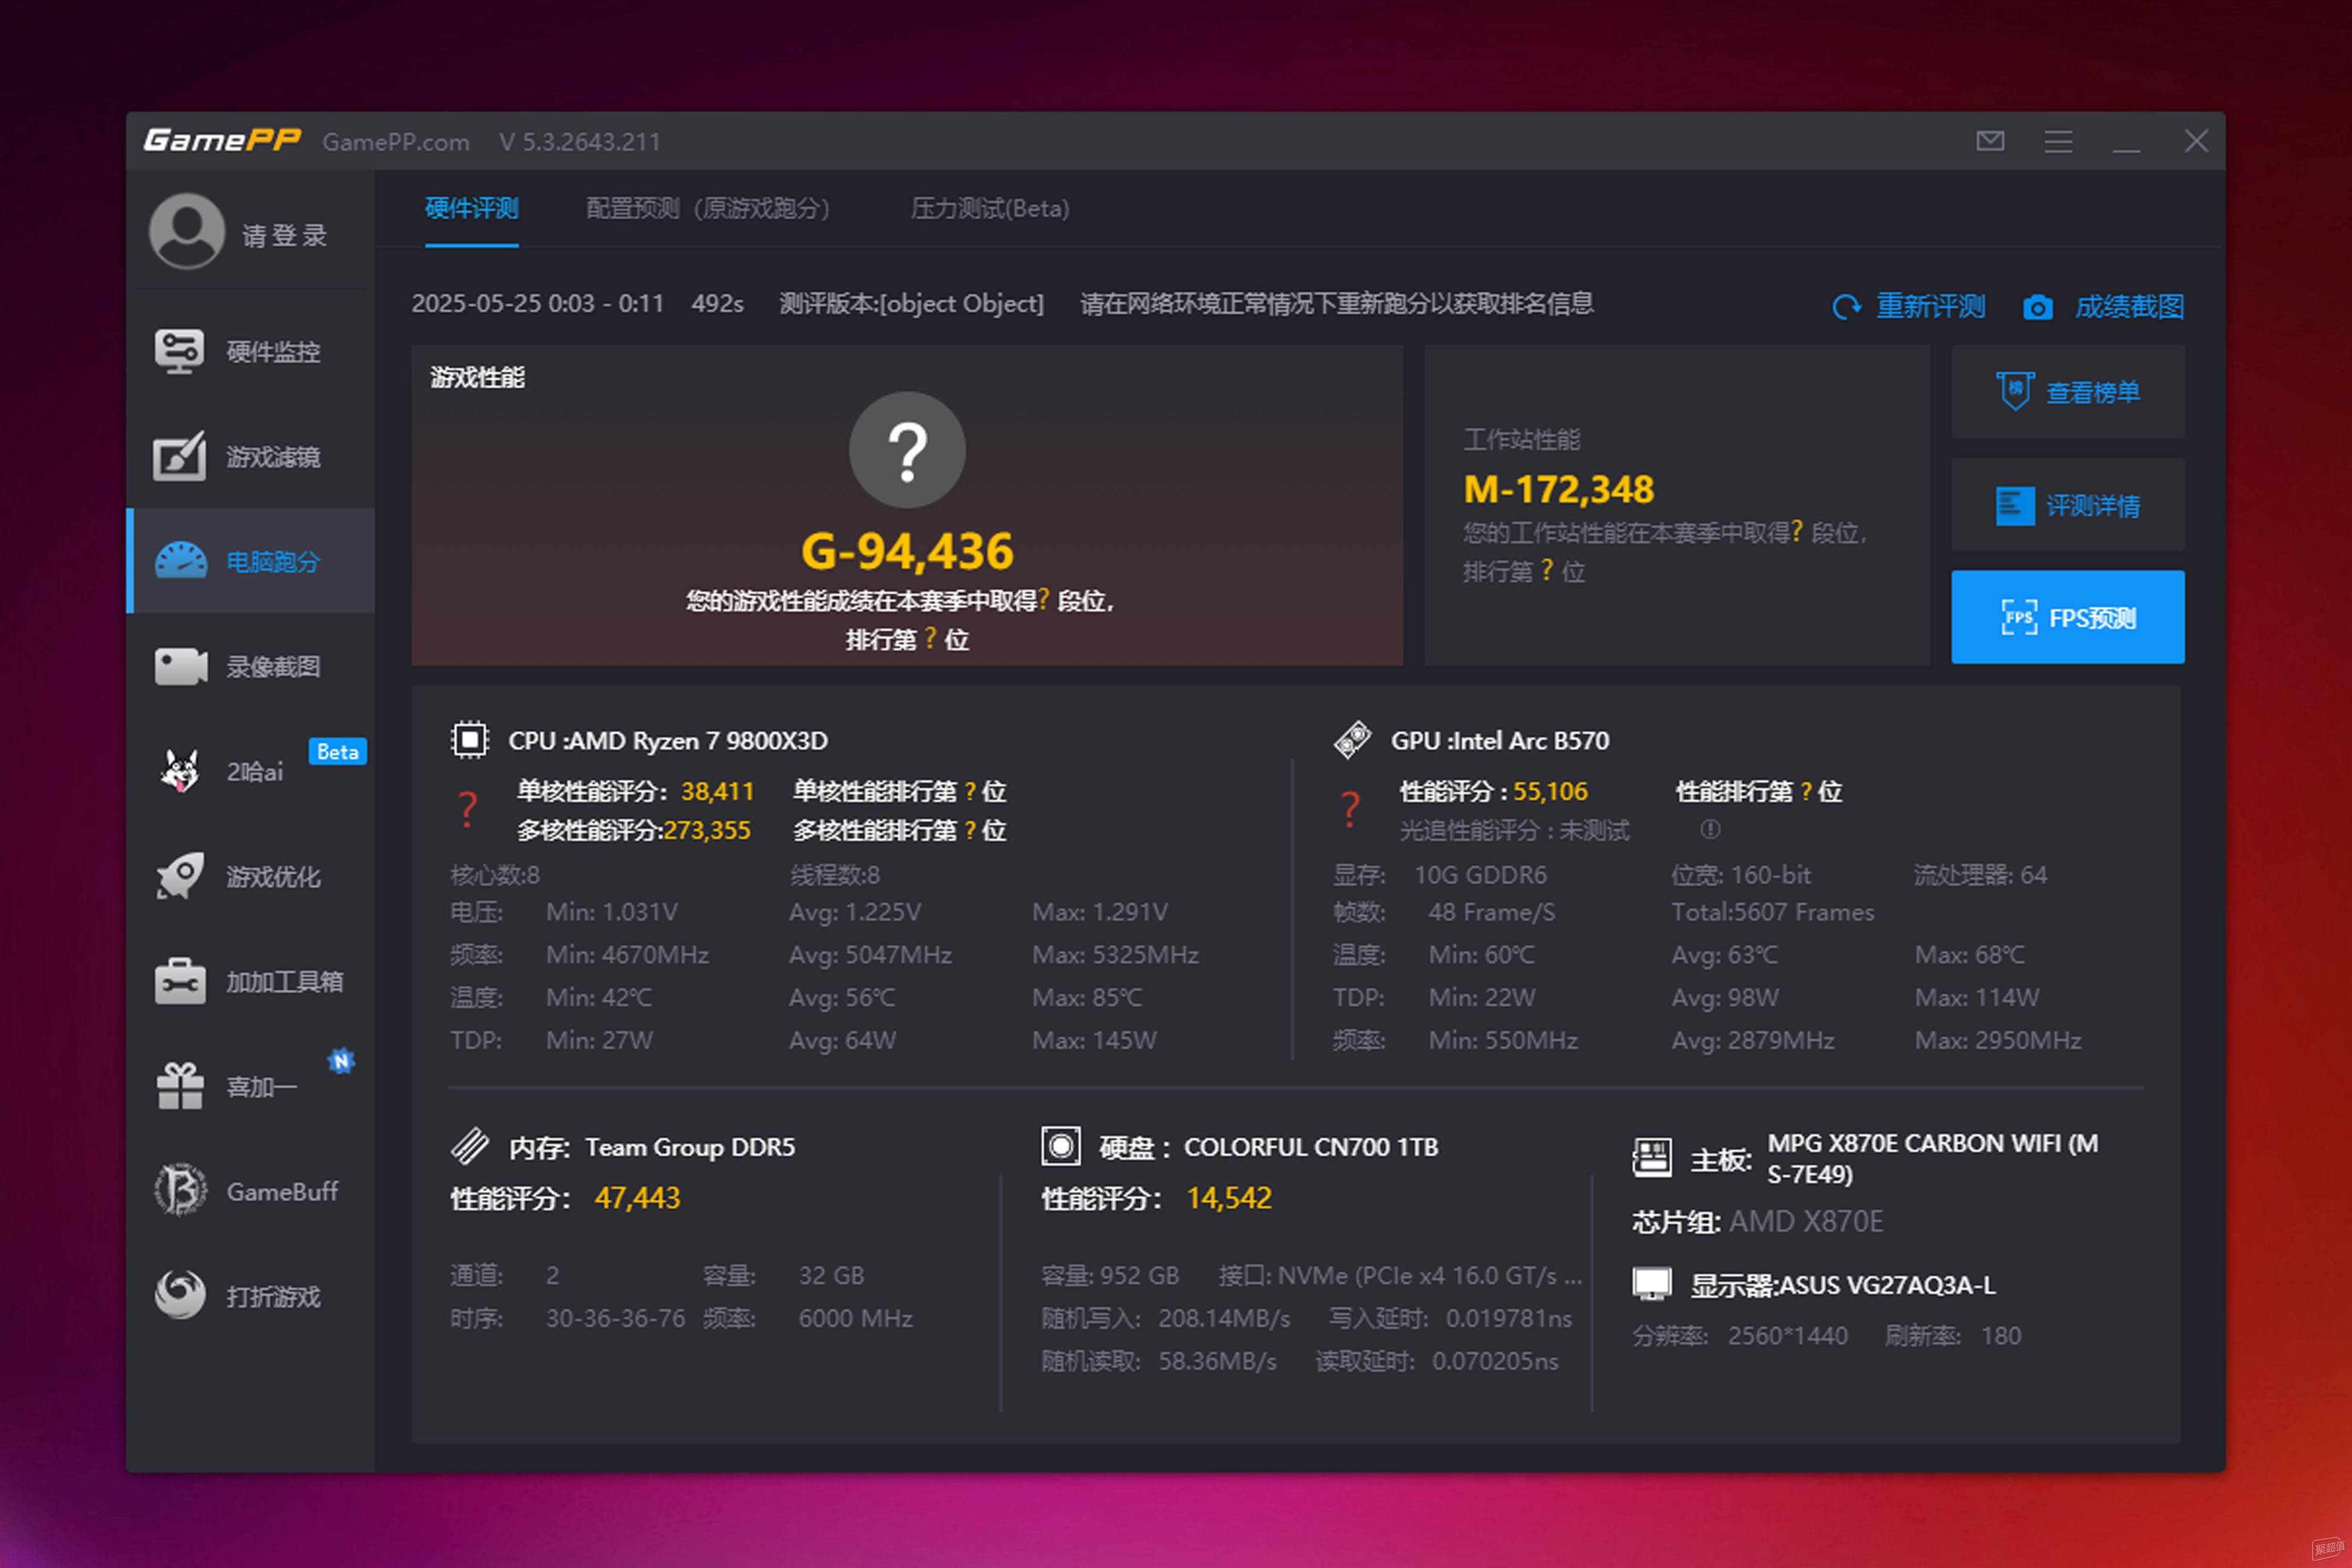2352x1568 pixels.
Task: Open 加加工具箱 toolbox icon
Action: click(x=180, y=981)
